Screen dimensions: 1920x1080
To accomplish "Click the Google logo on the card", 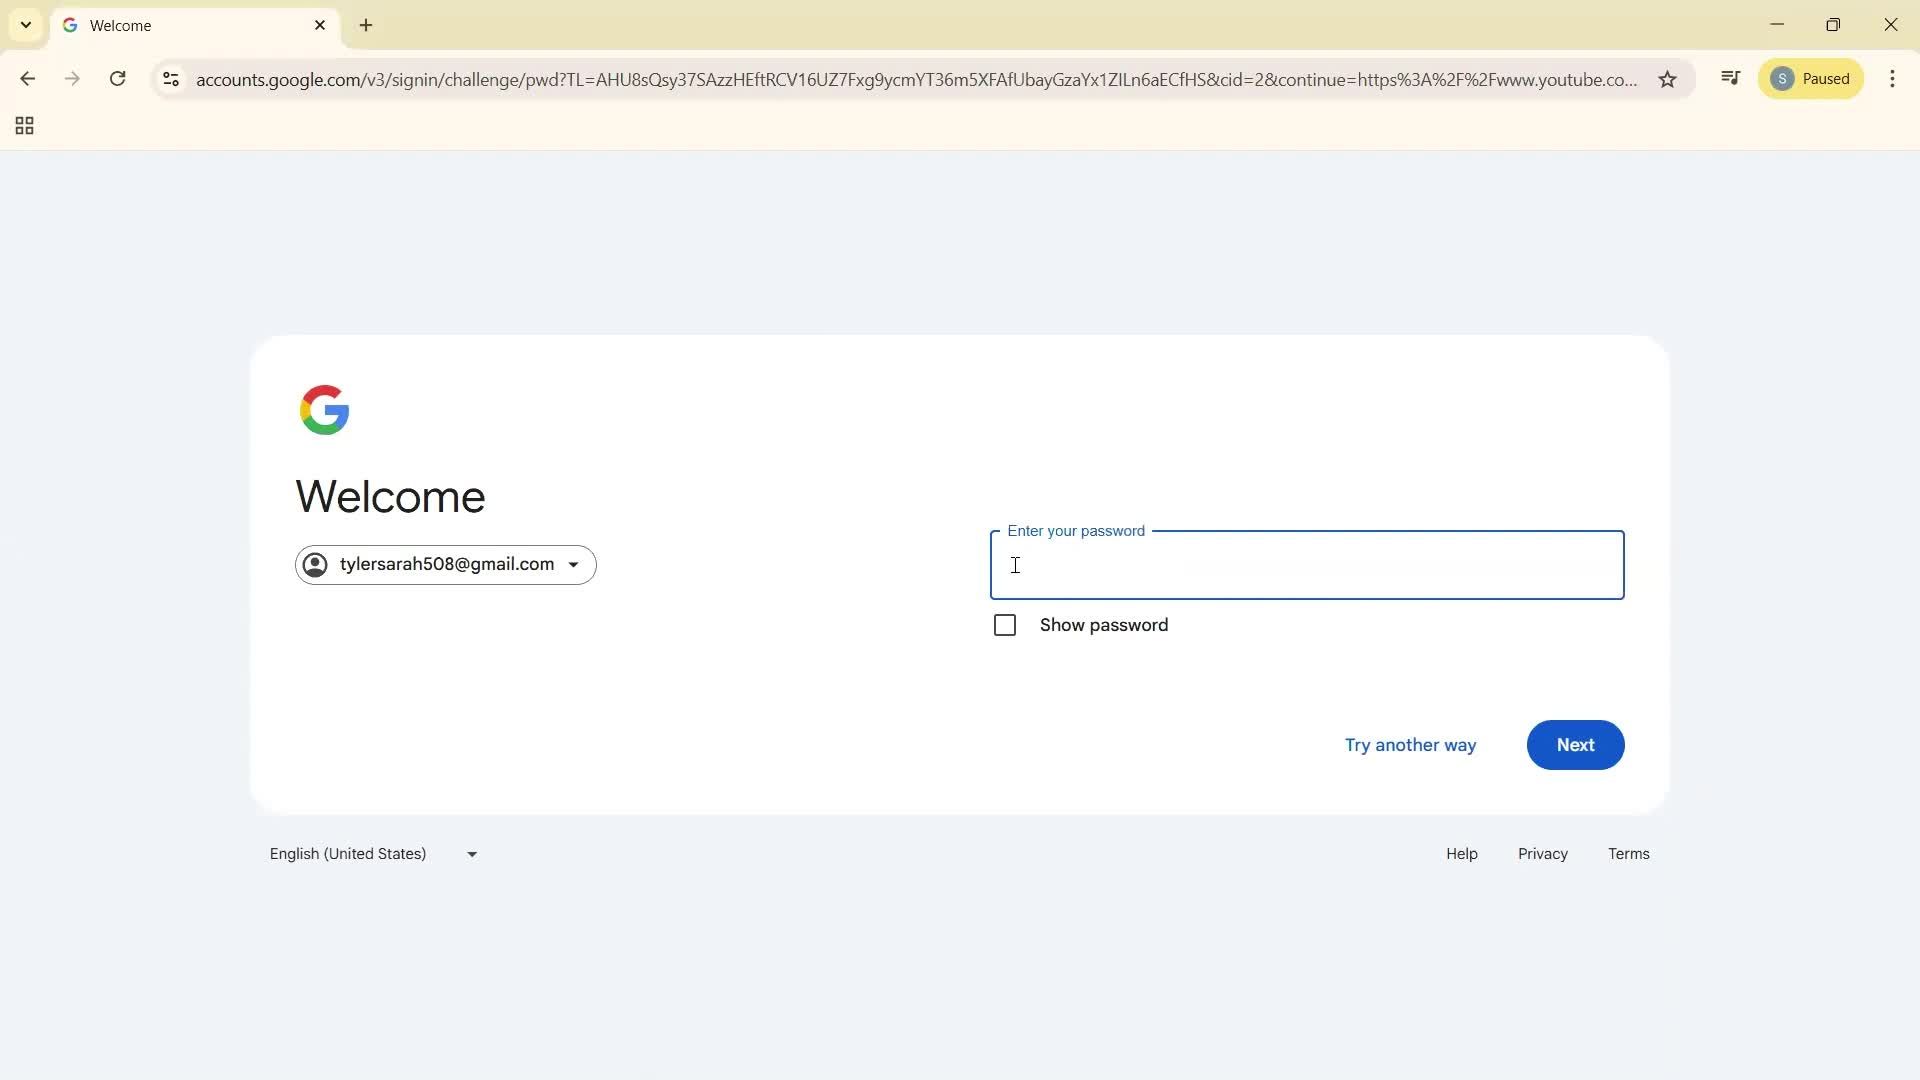I will pyautogui.click(x=324, y=409).
